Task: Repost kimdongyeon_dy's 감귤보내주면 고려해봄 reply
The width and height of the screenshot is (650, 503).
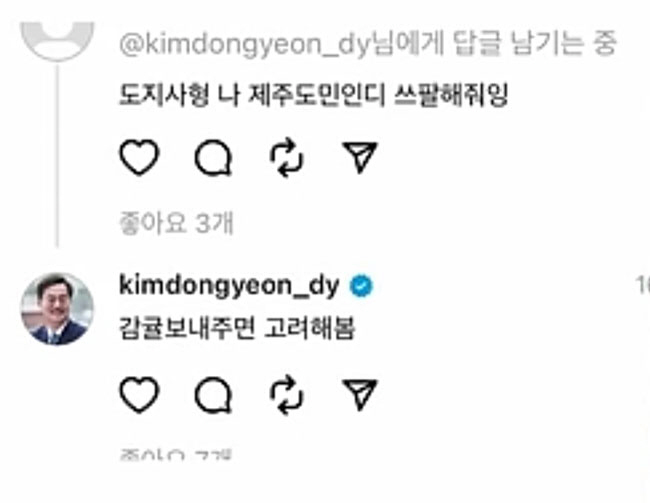Action: [x=287, y=395]
